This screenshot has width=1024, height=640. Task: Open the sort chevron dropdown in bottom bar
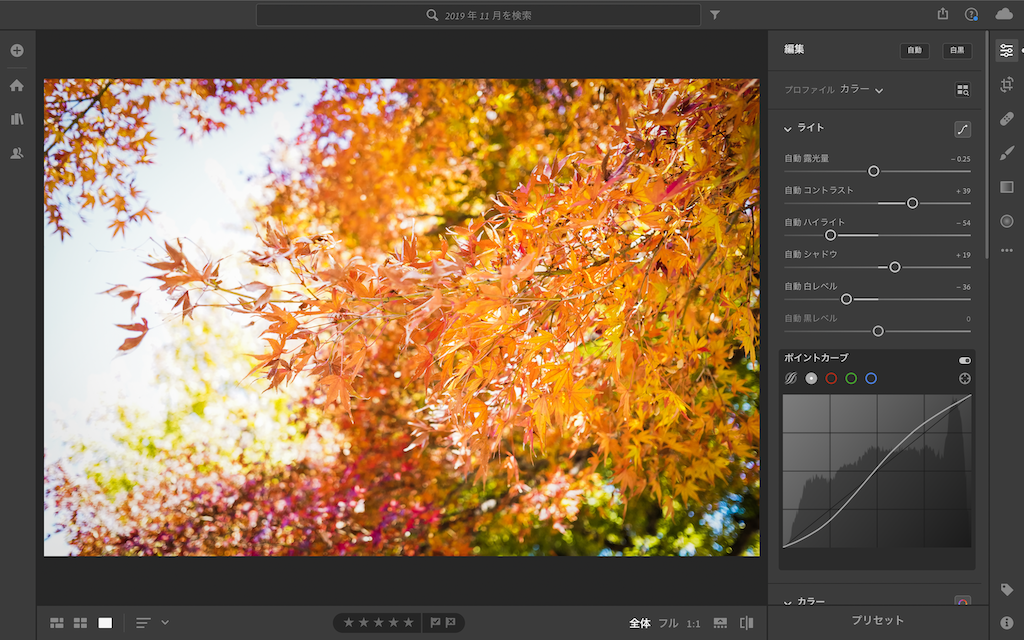(x=165, y=623)
